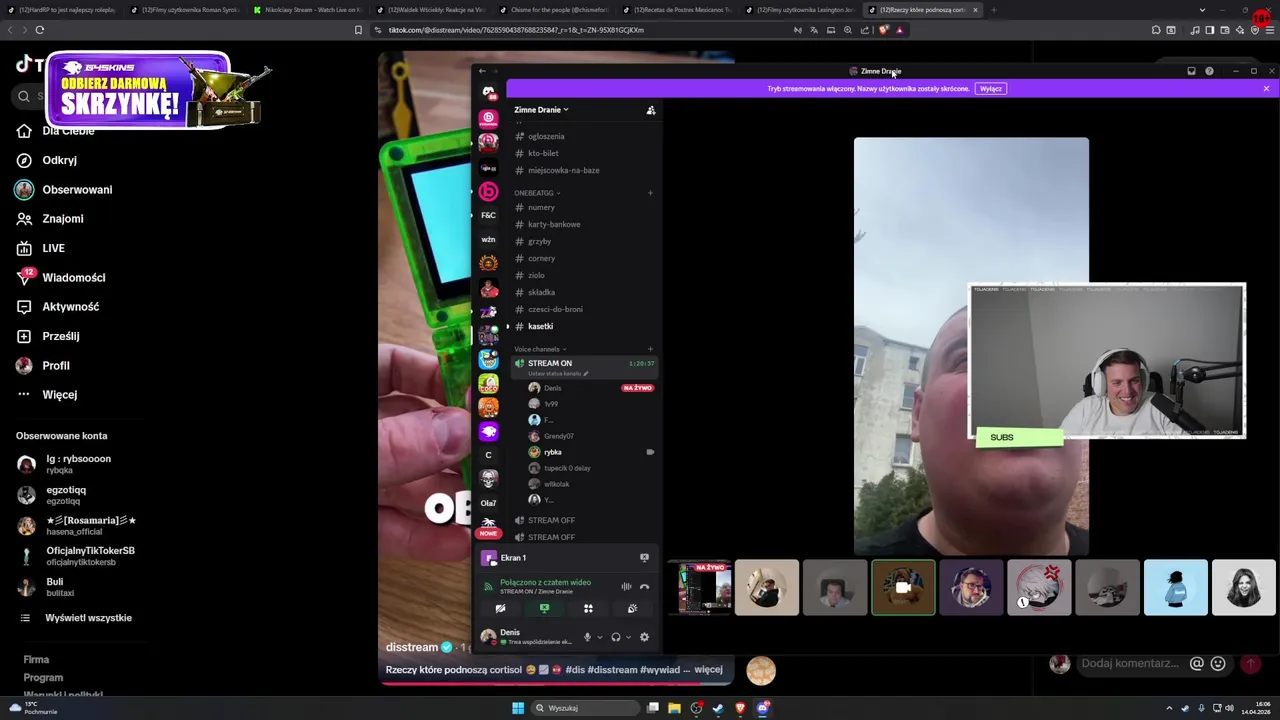The height and width of the screenshot is (720, 1280).
Task: Open Windows Start menu
Action: 518,708
